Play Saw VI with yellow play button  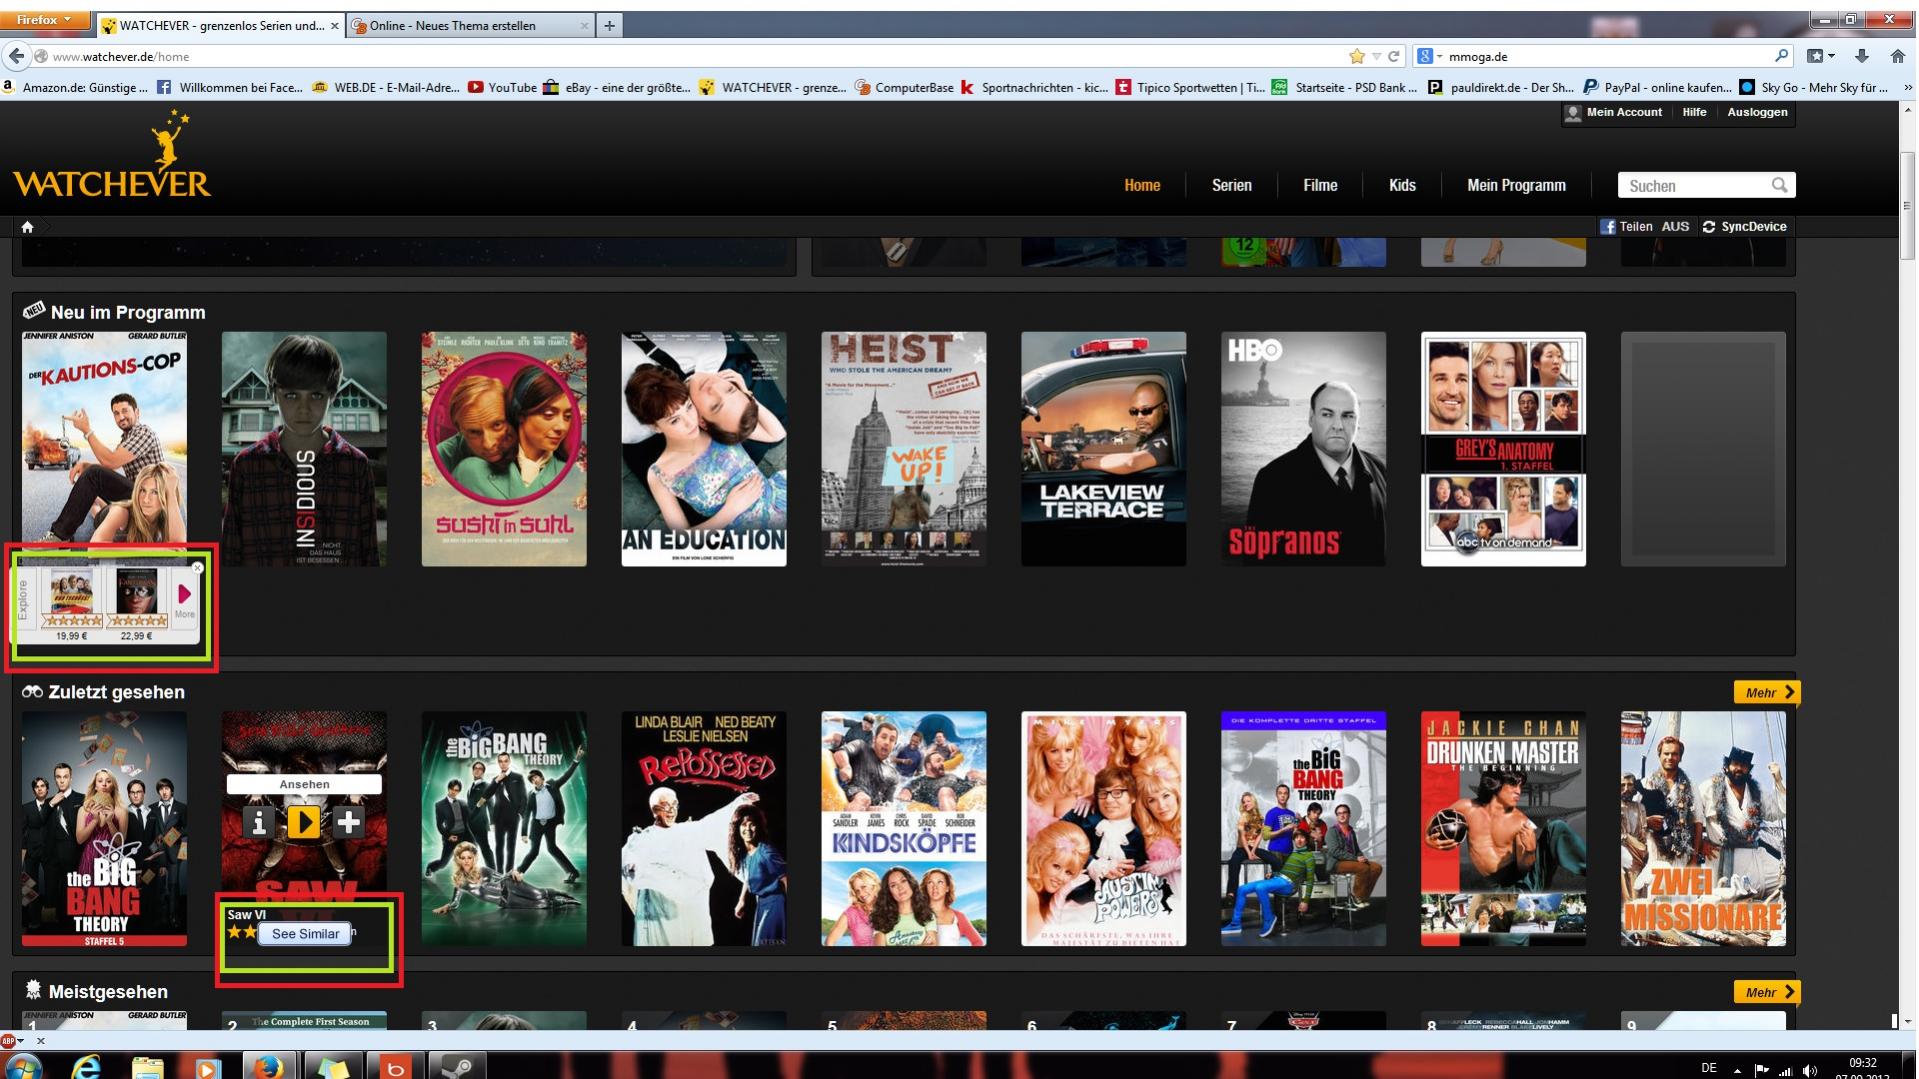tap(303, 822)
